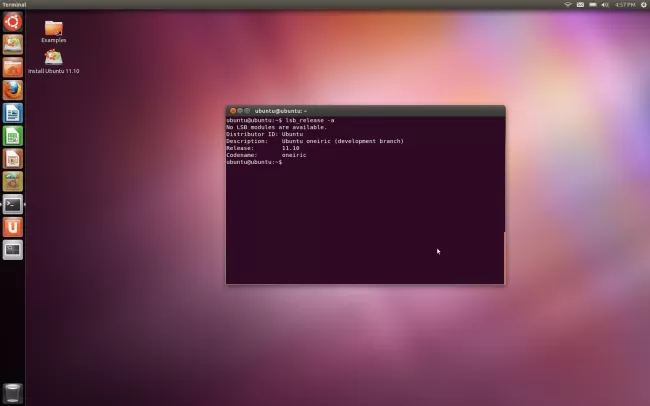
Task: Open the battery indicator menu
Action: click(x=593, y=5)
